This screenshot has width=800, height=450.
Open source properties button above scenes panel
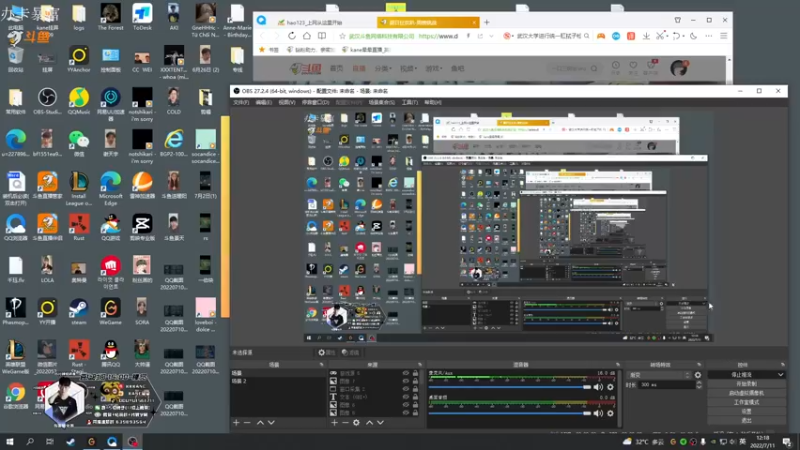coord(326,353)
